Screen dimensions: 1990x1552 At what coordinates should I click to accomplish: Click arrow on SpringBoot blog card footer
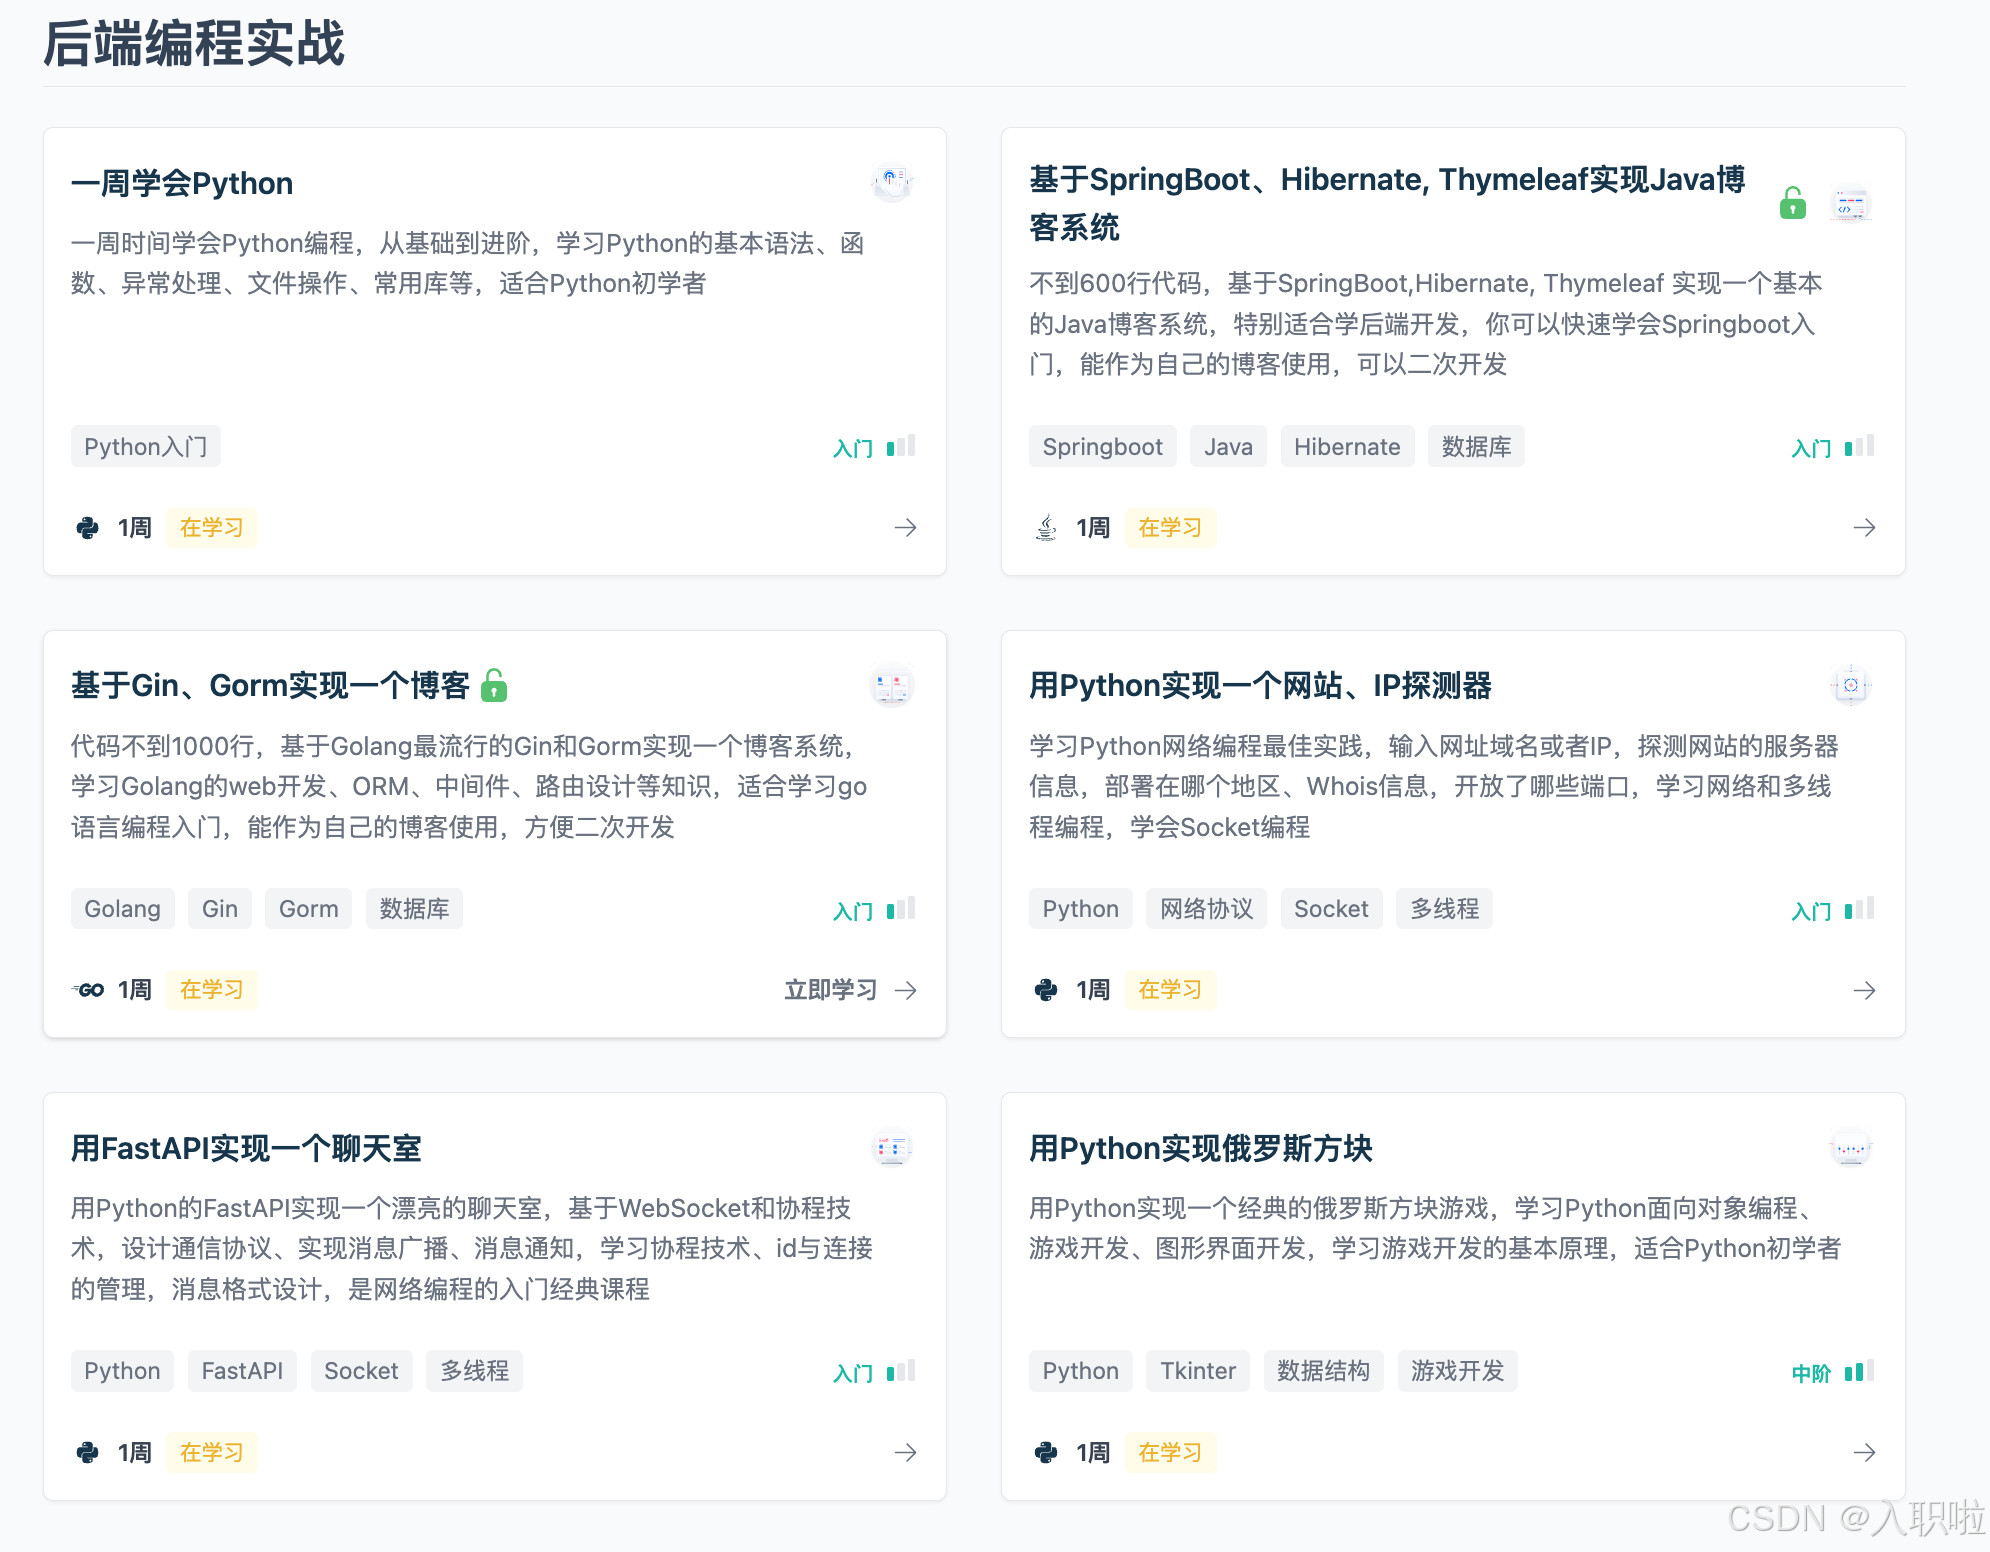click(x=1864, y=527)
